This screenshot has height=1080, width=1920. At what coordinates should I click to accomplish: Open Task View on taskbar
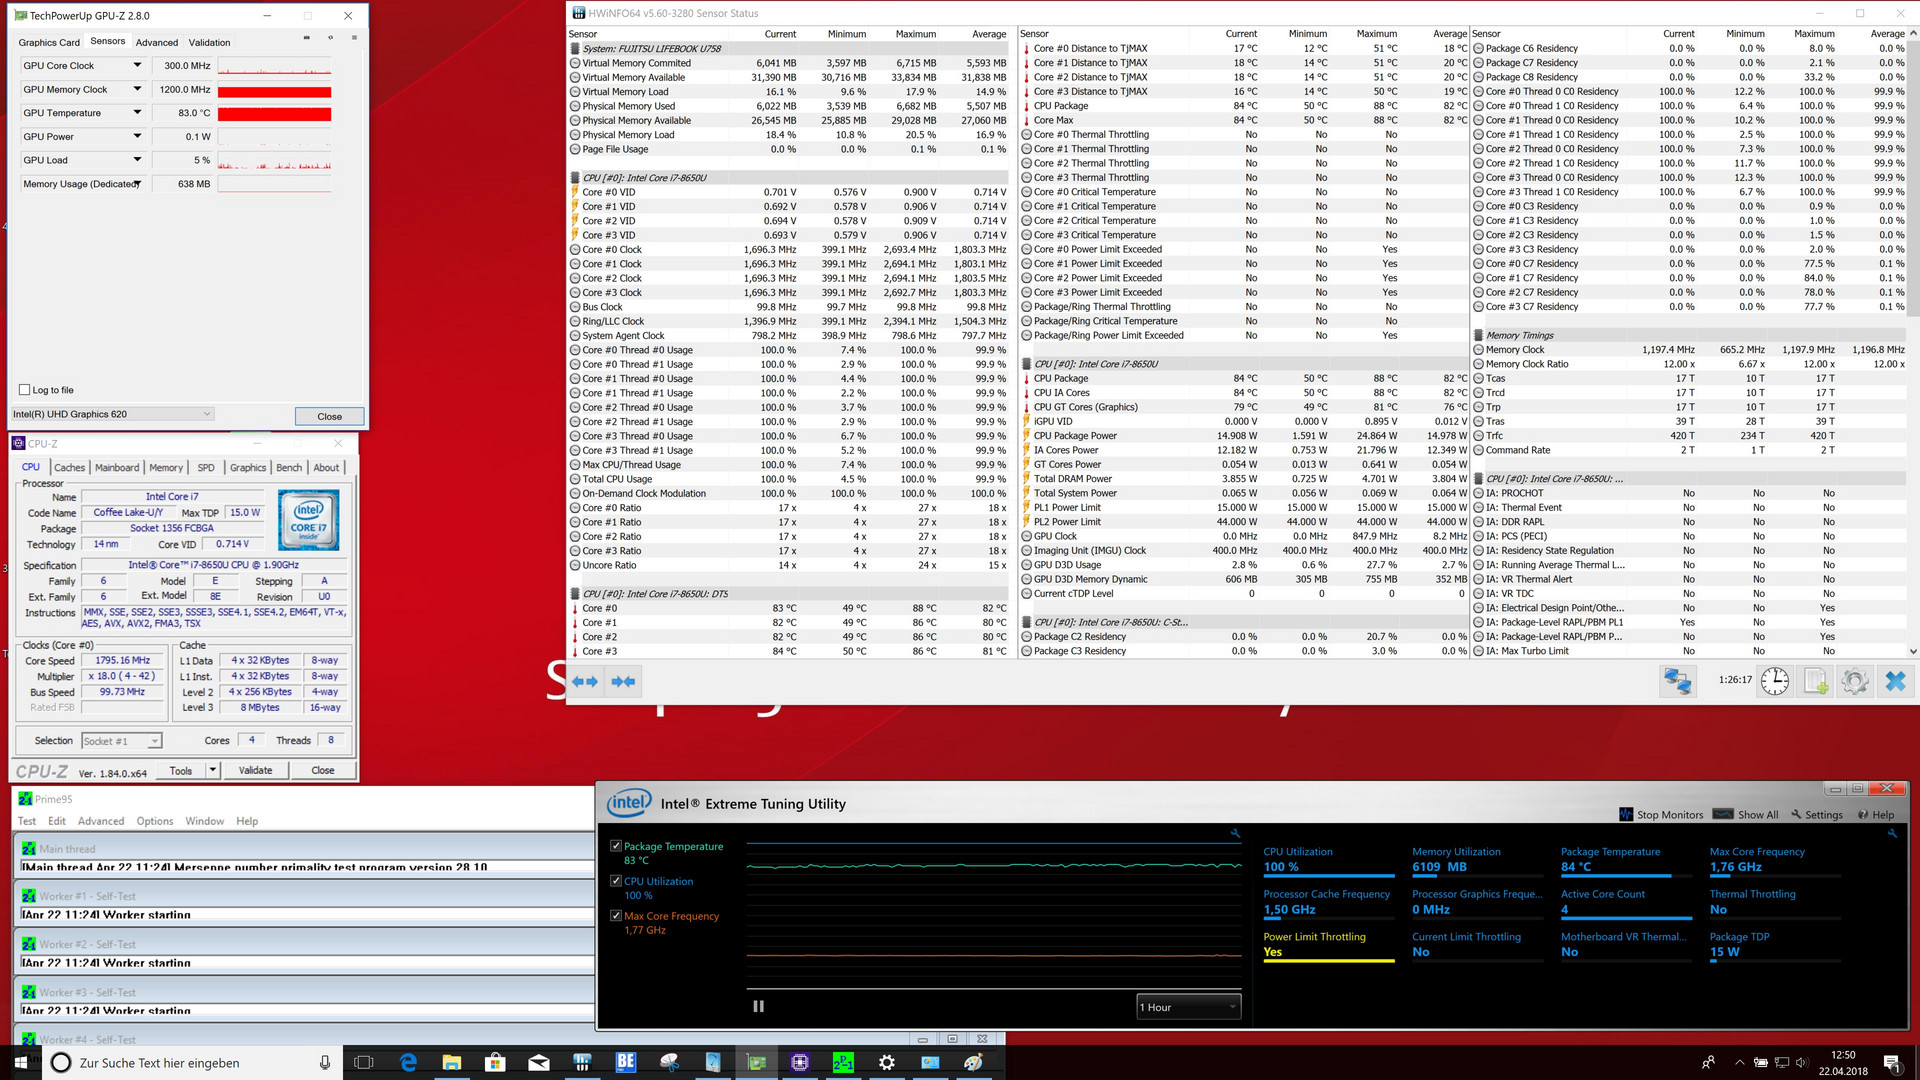click(x=364, y=1063)
